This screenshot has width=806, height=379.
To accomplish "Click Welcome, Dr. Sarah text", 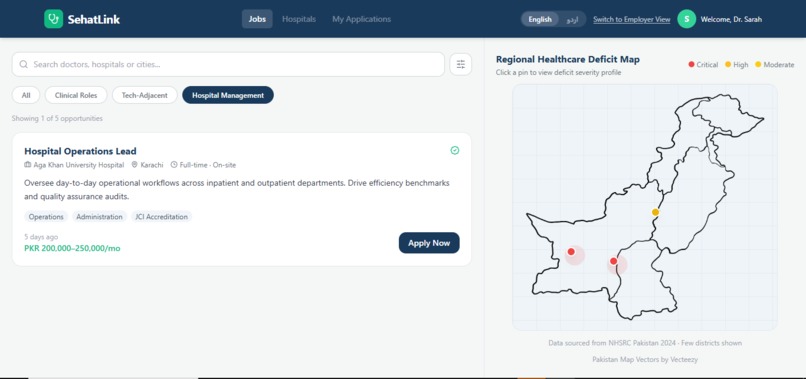I will pyautogui.click(x=731, y=20).
